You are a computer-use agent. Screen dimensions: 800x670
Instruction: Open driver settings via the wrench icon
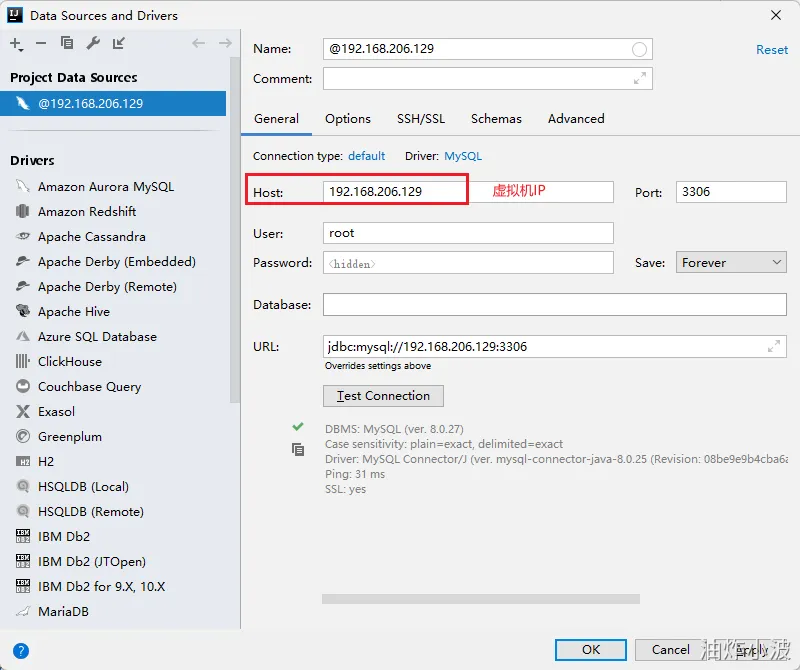93,43
